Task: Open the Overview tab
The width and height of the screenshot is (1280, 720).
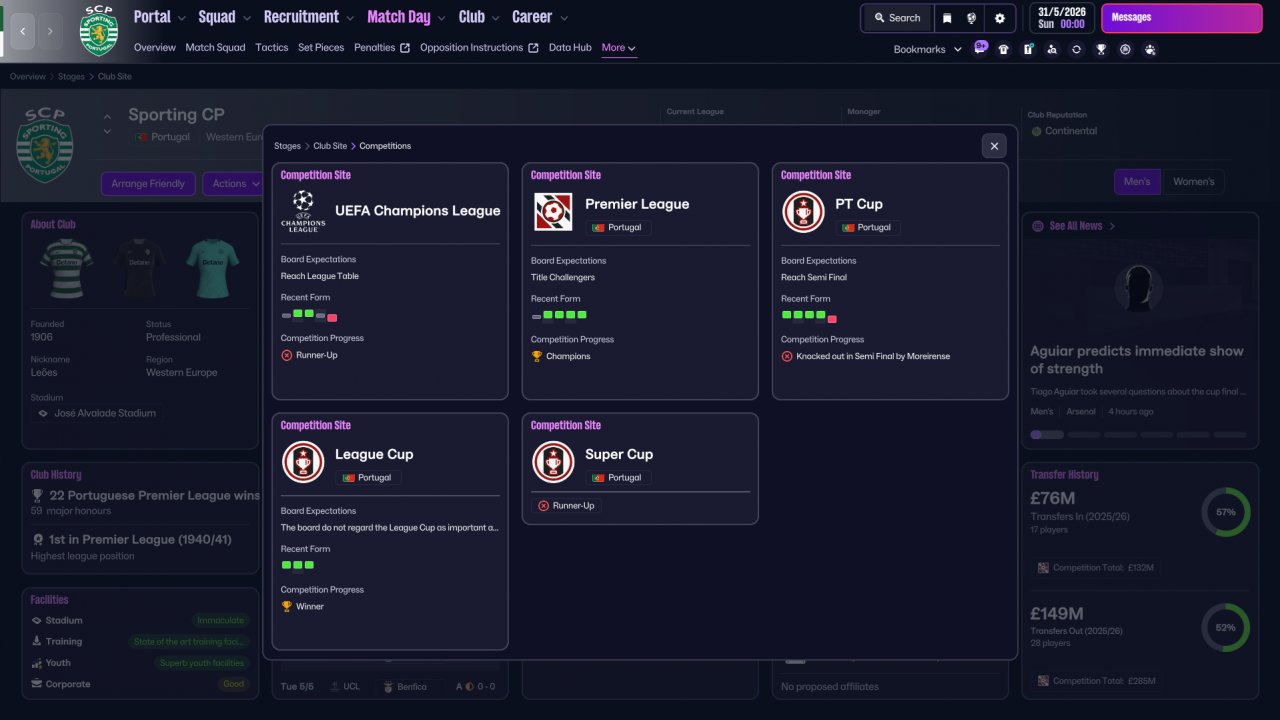Action: pyautogui.click(x=155, y=48)
